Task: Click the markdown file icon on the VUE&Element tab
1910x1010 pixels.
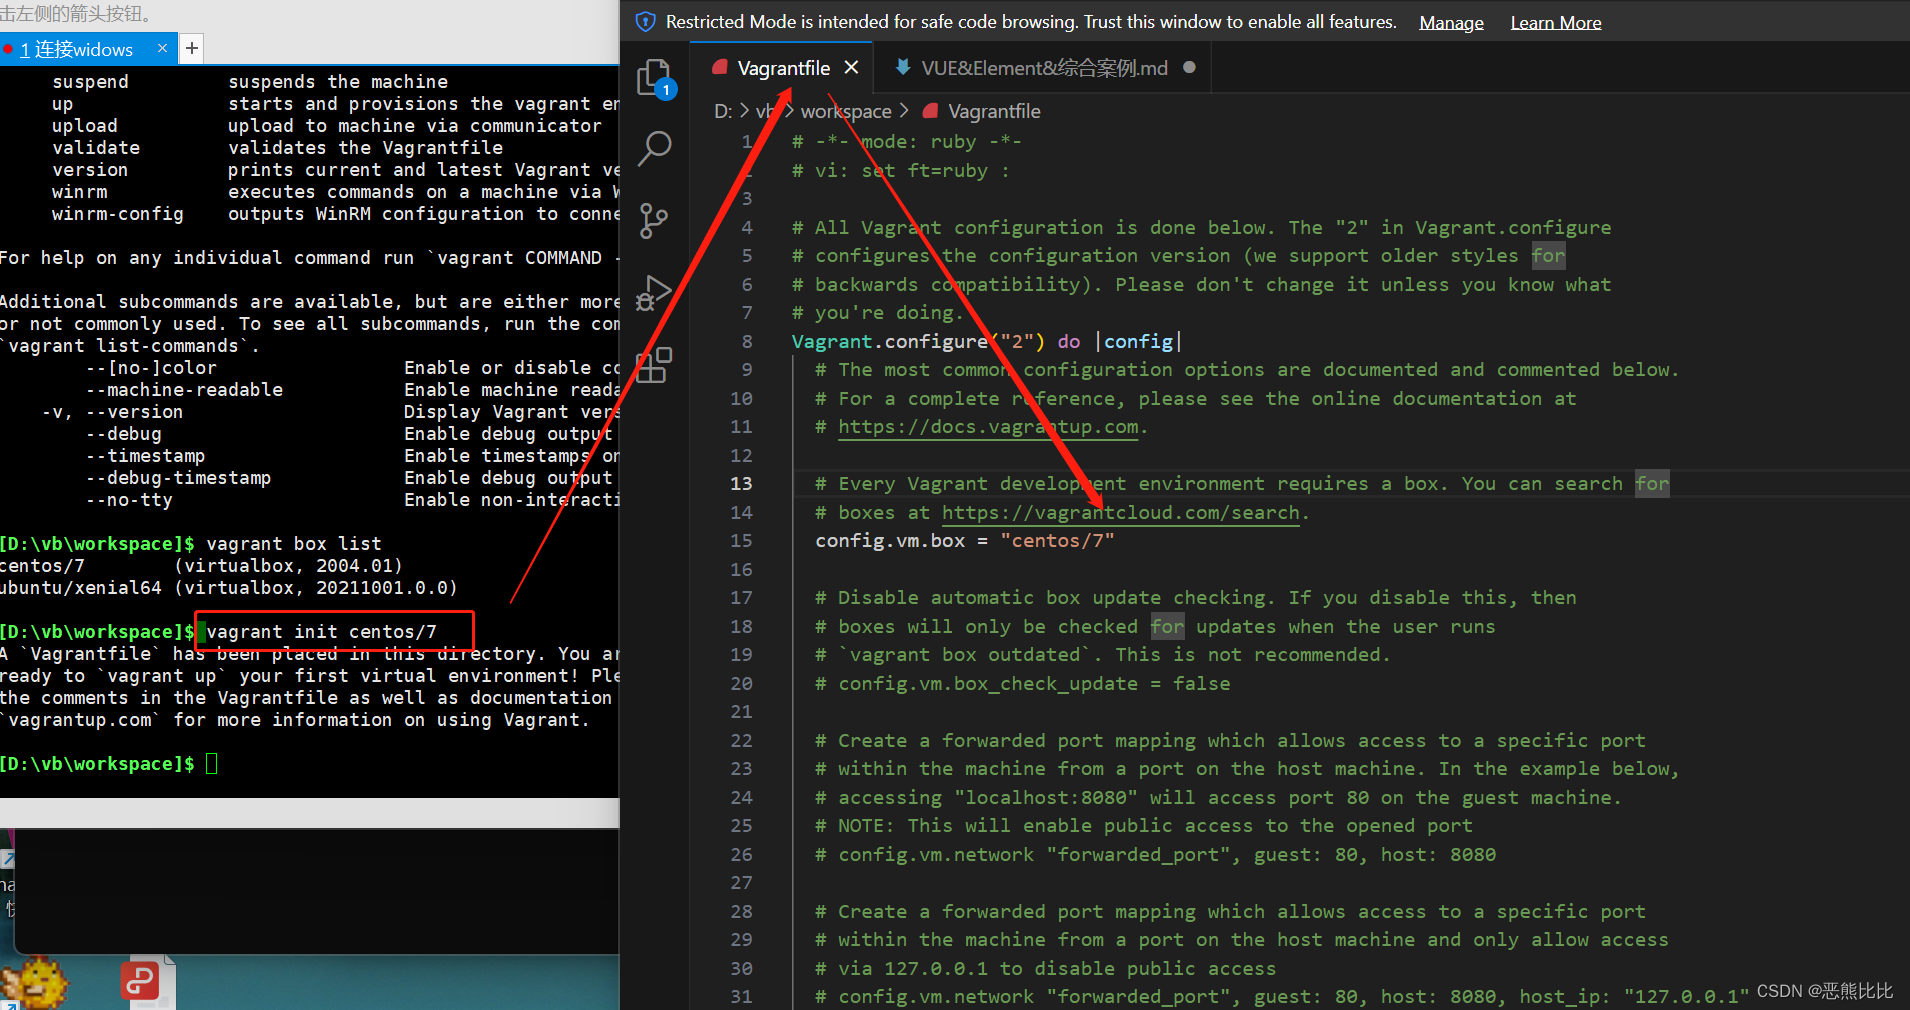Action: [903, 67]
